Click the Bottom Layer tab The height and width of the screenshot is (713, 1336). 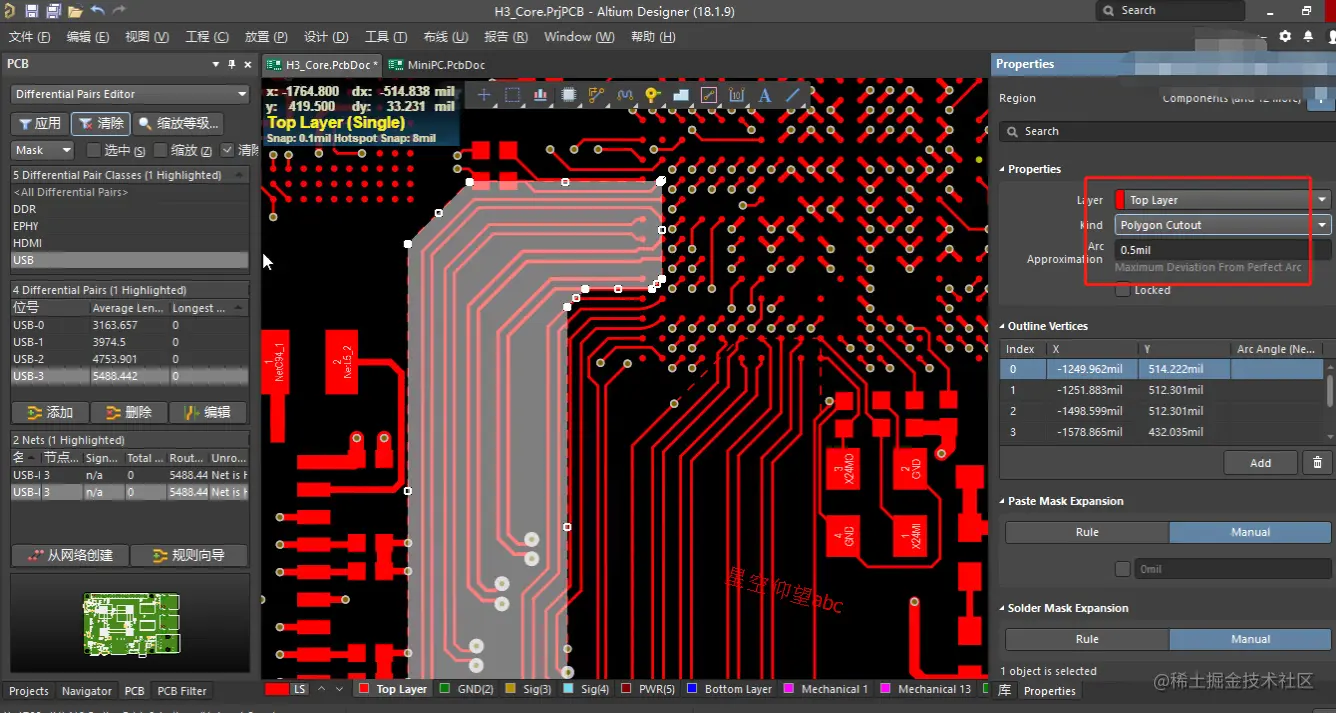click(729, 689)
